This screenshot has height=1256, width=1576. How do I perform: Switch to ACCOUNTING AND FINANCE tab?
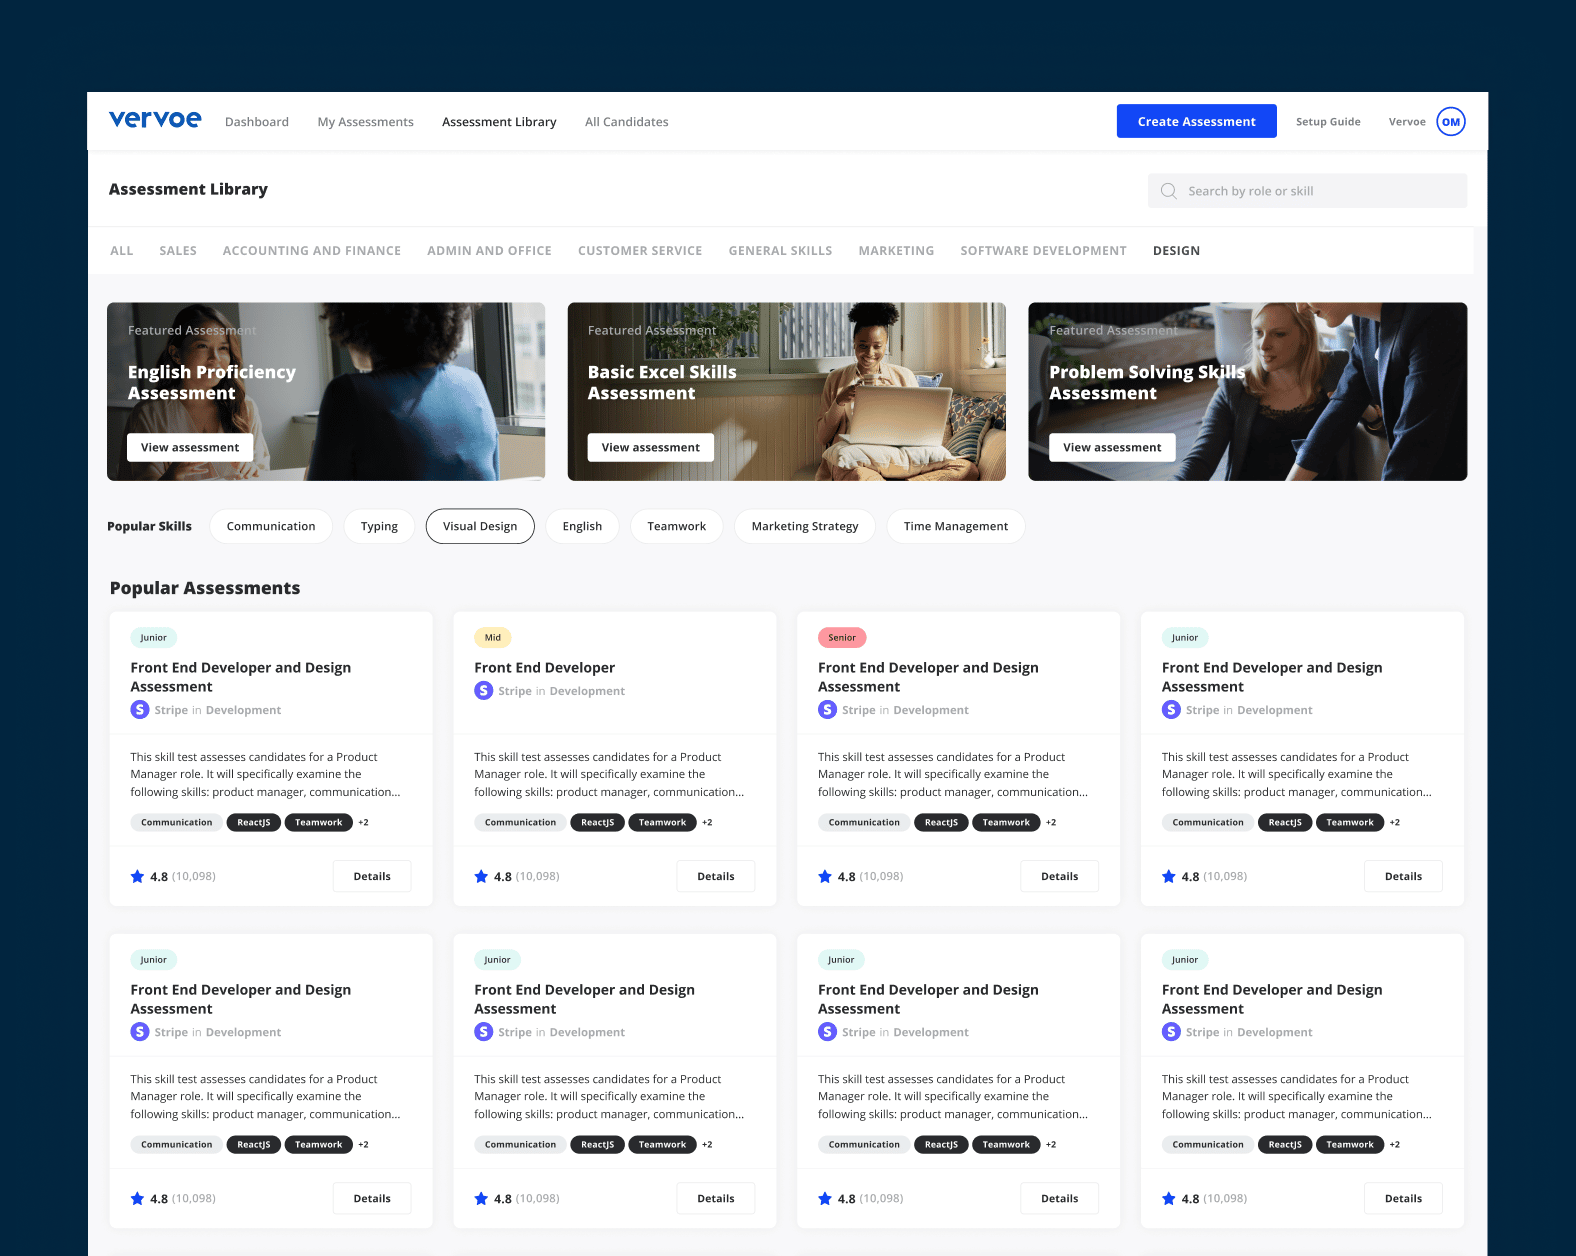coord(312,251)
